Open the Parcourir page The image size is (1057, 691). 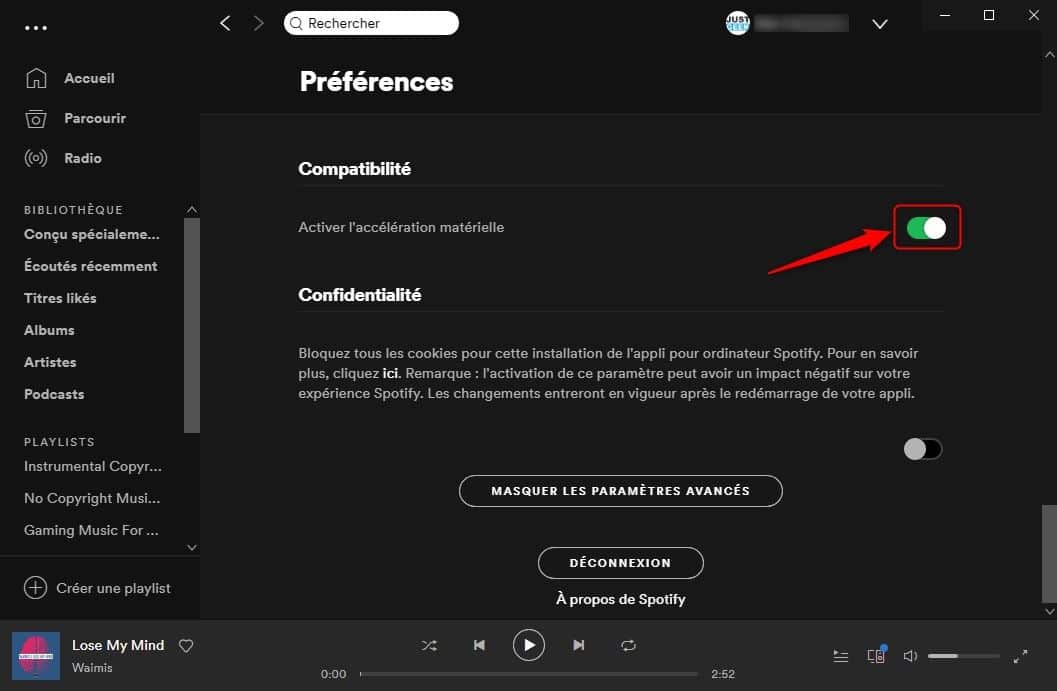tap(95, 119)
